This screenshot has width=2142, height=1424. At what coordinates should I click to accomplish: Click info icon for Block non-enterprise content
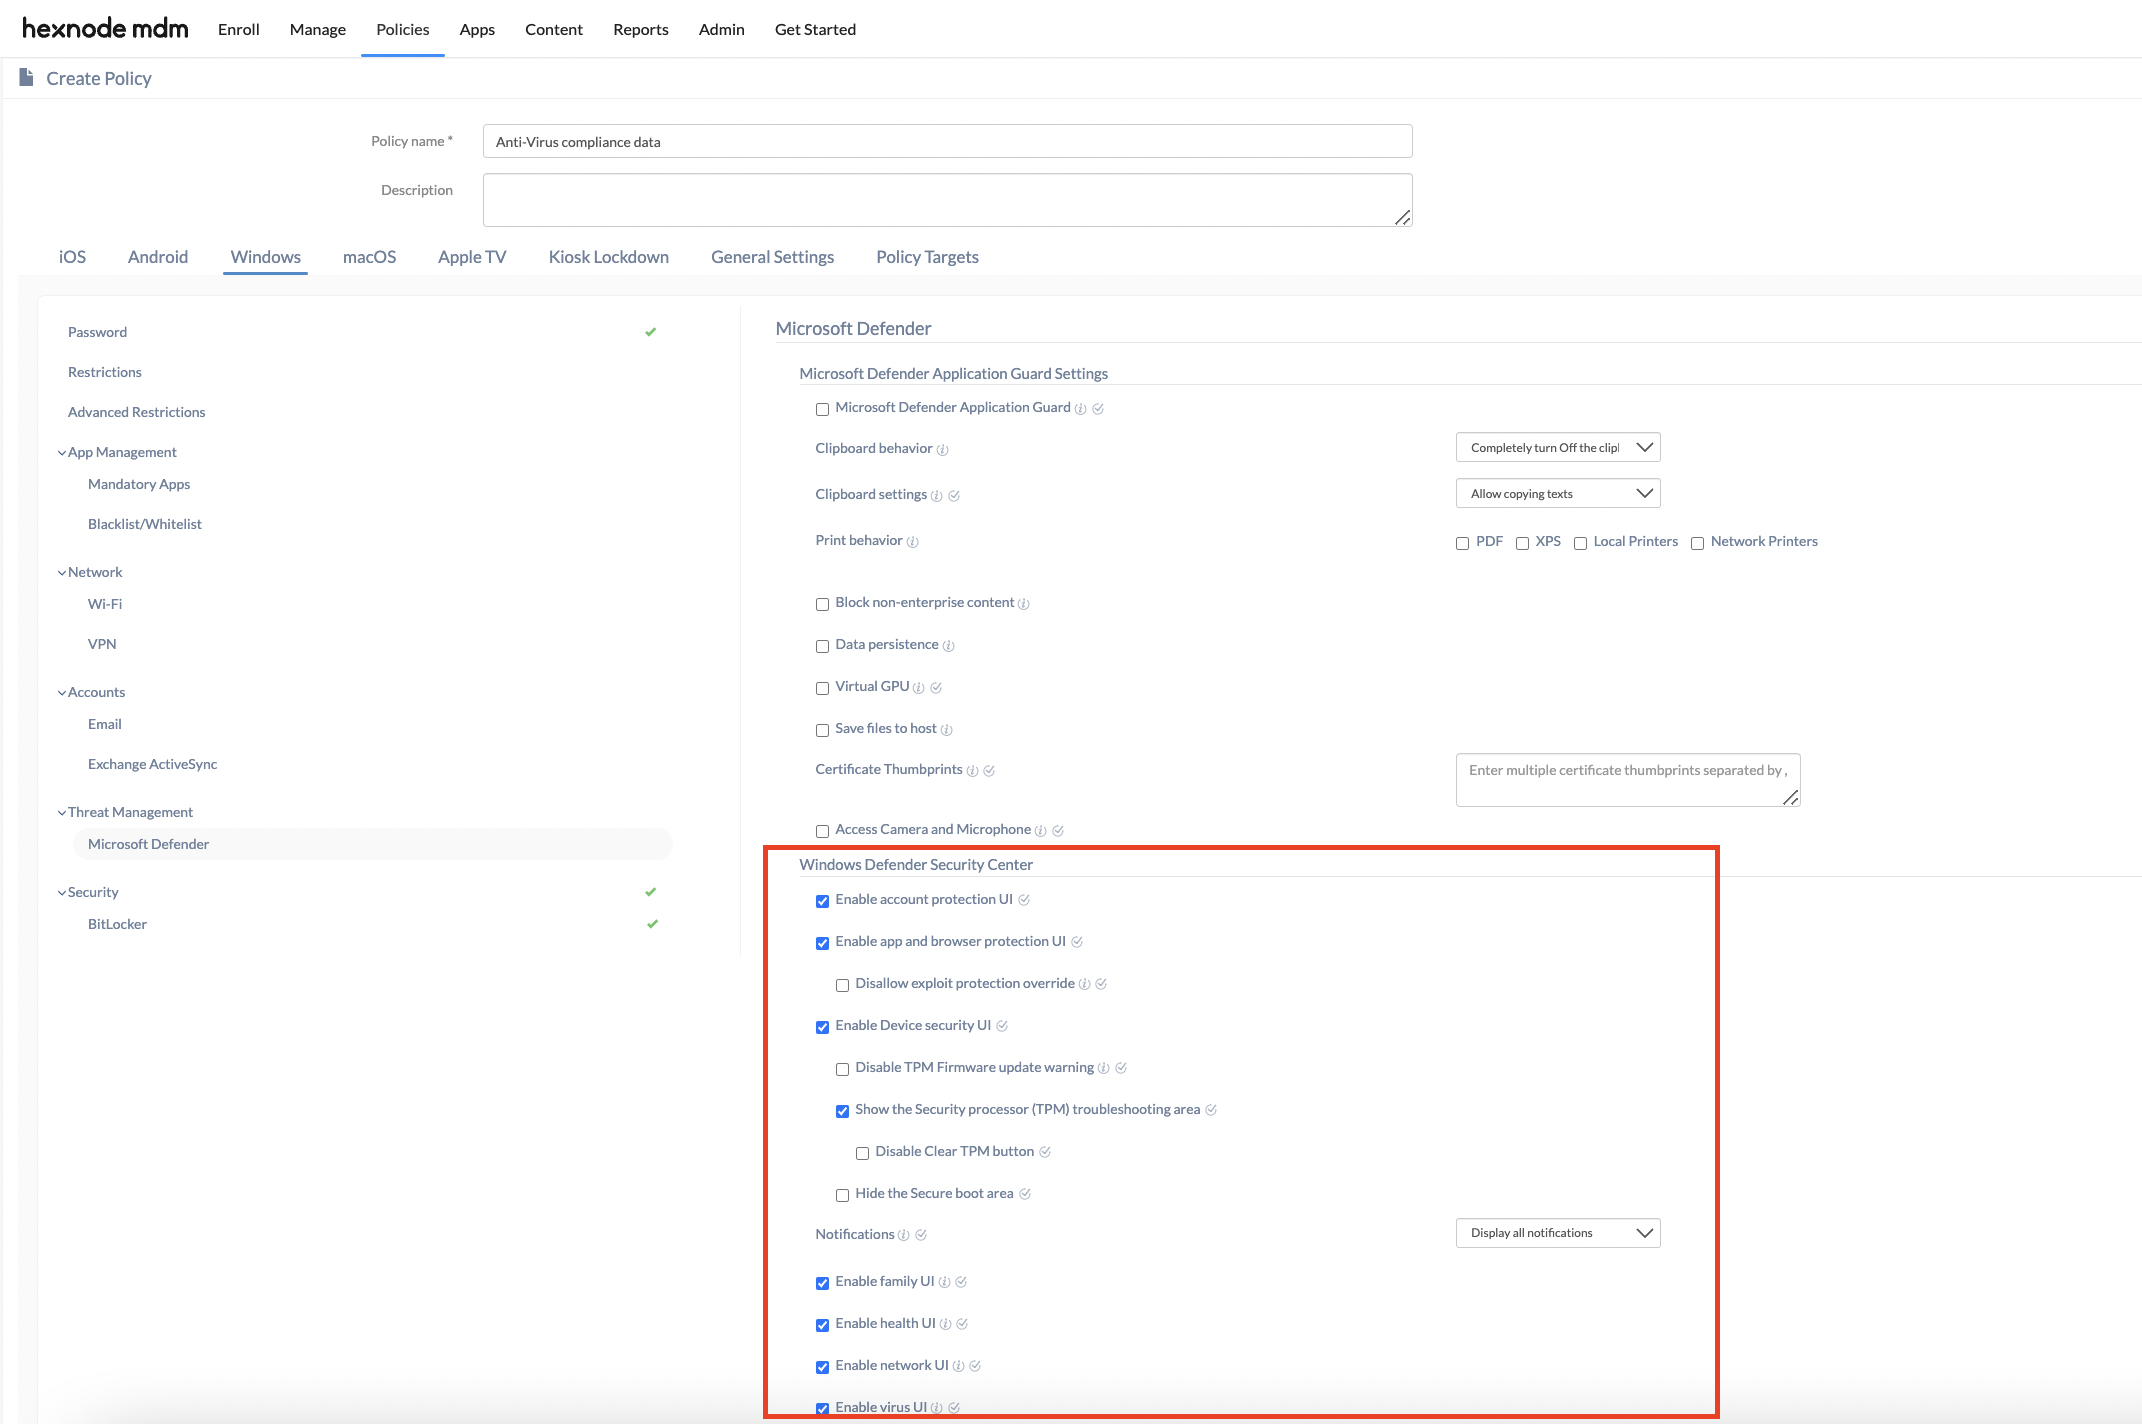(1023, 604)
